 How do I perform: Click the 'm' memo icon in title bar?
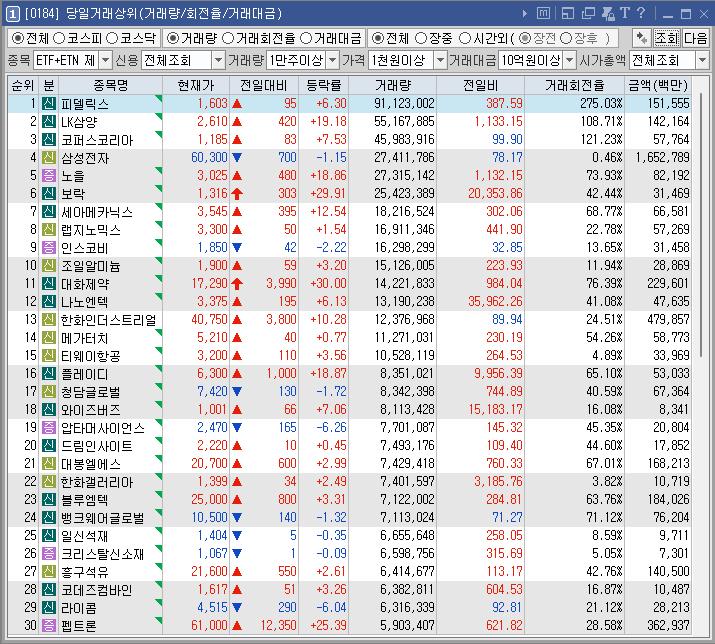click(543, 13)
